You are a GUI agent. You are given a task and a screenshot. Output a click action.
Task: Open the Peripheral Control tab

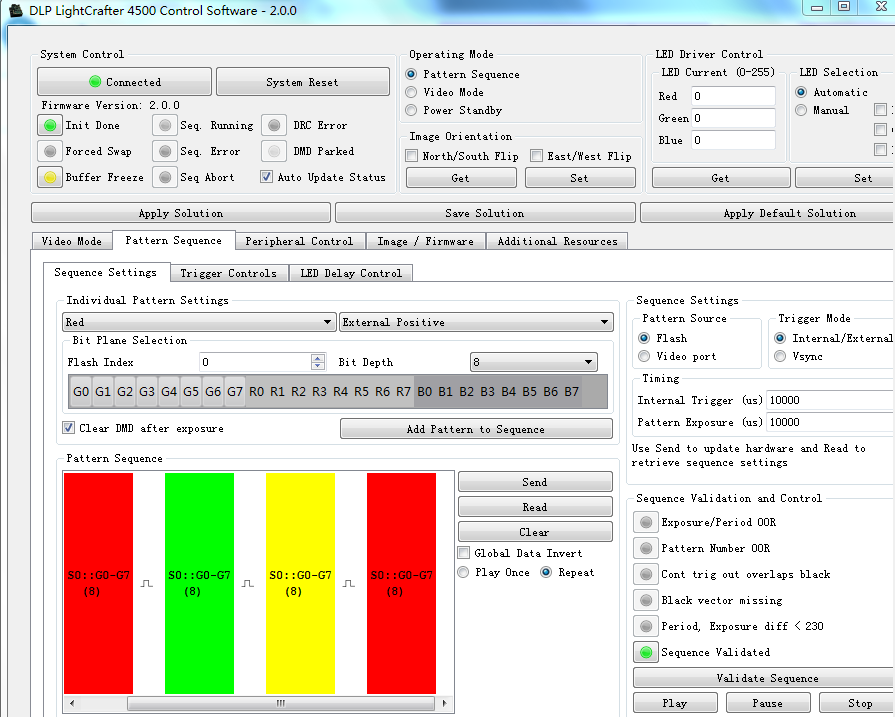[x=299, y=241]
